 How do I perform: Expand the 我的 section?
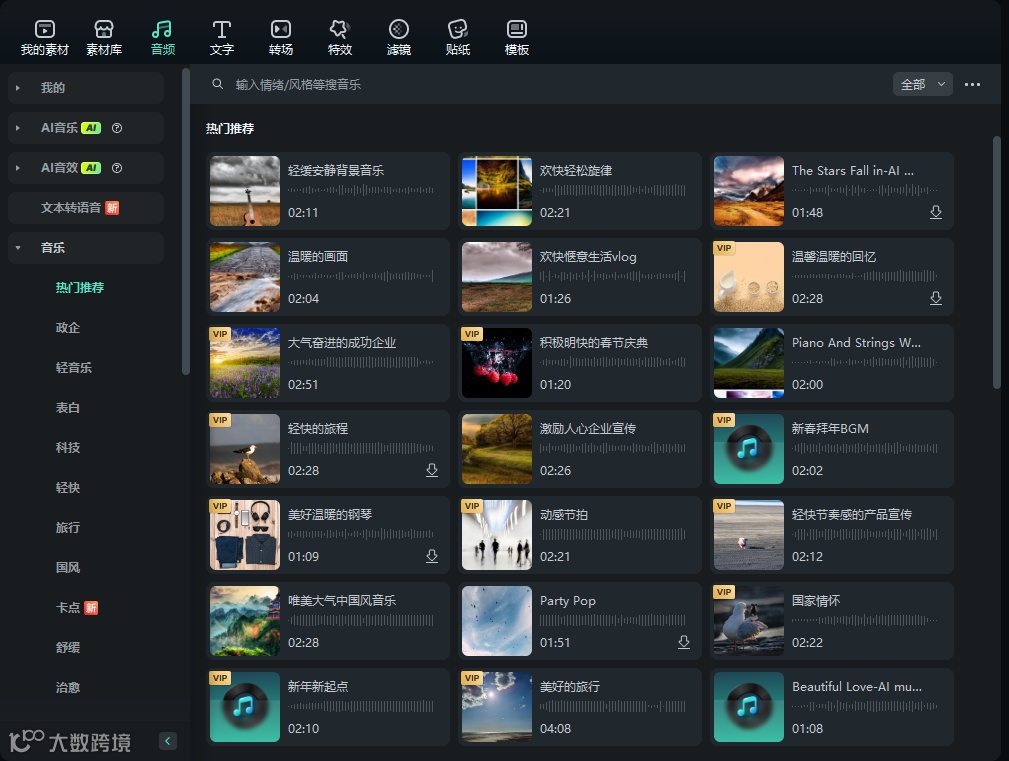pyautogui.click(x=18, y=87)
